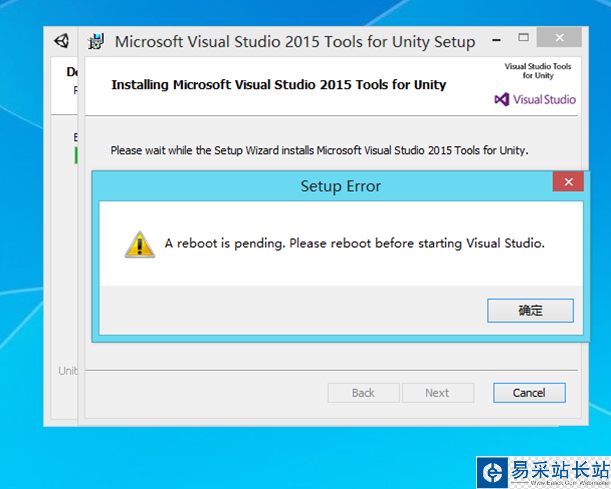Image resolution: width=611 pixels, height=489 pixels.
Task: Click the purple Visual Studio logo
Action: 502,100
